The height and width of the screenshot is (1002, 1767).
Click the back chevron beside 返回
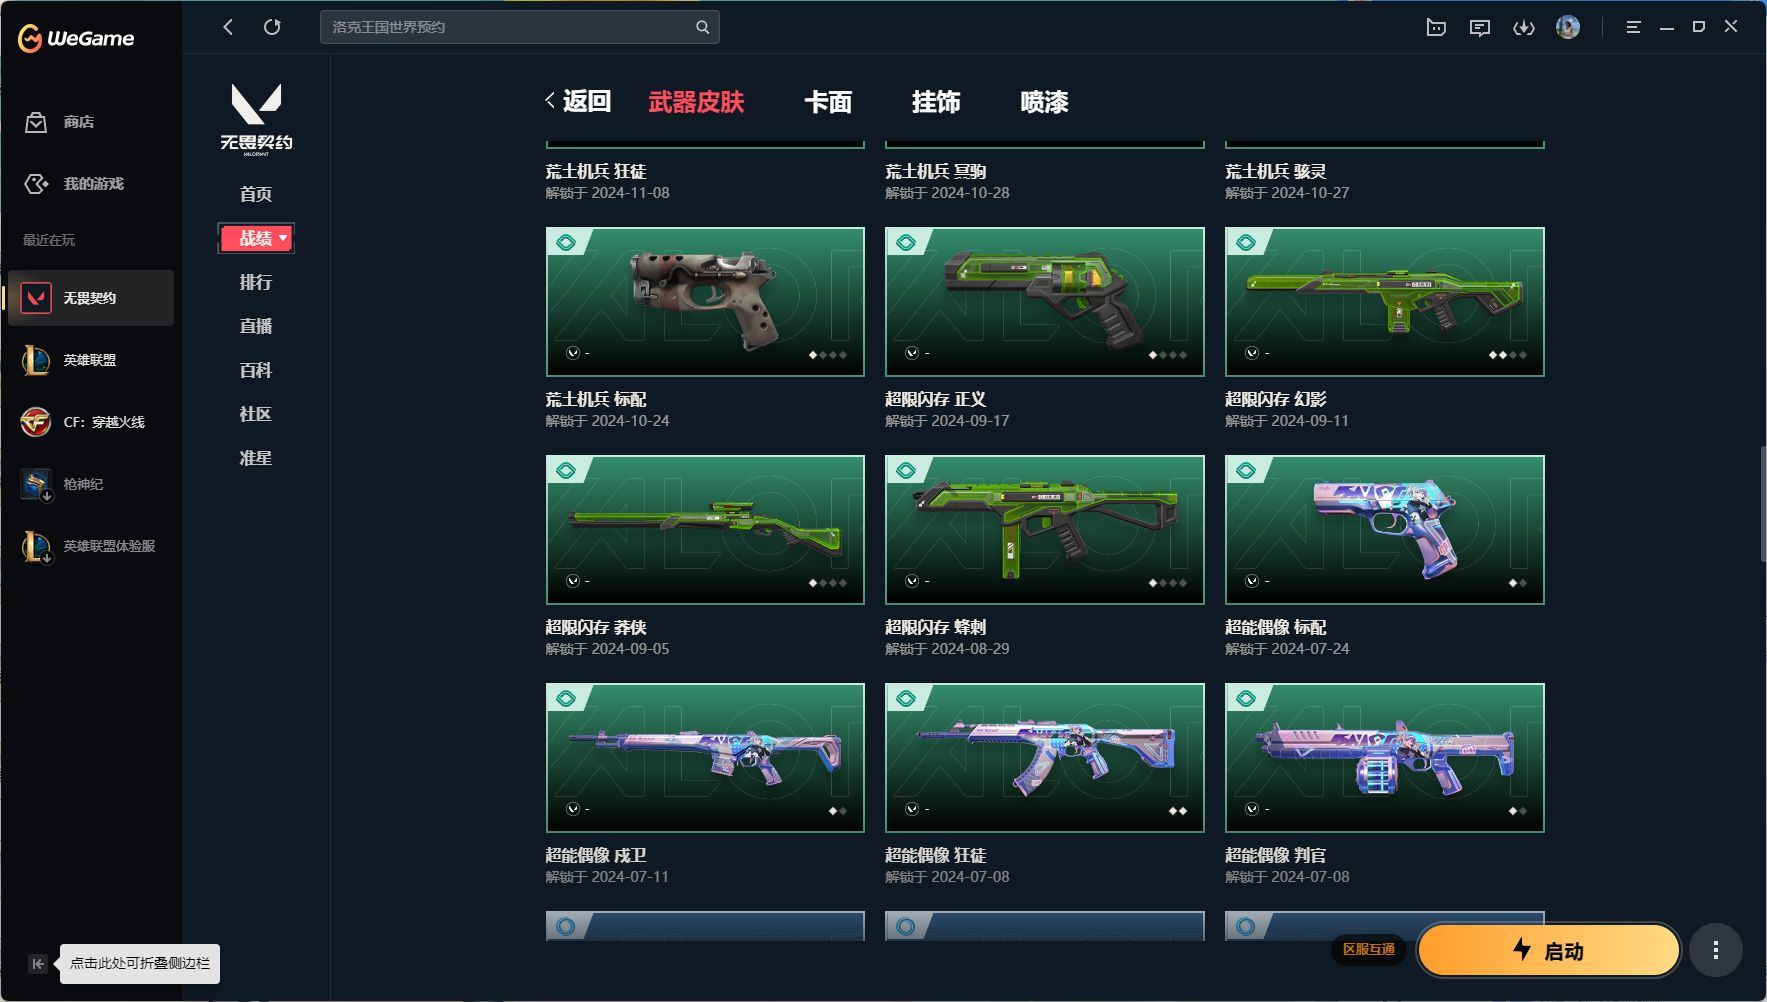click(x=549, y=100)
